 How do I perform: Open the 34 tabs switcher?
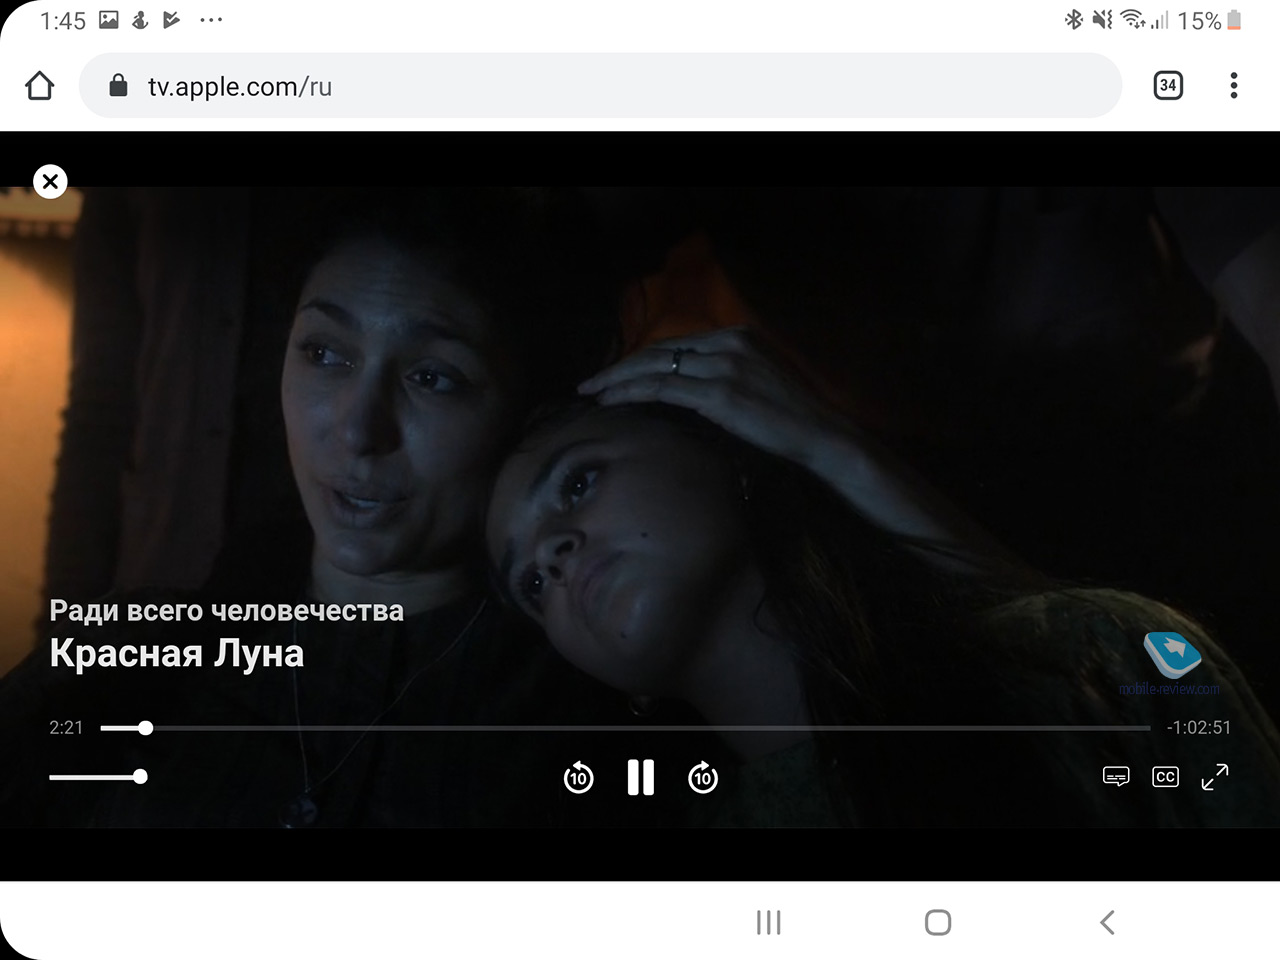1168,86
